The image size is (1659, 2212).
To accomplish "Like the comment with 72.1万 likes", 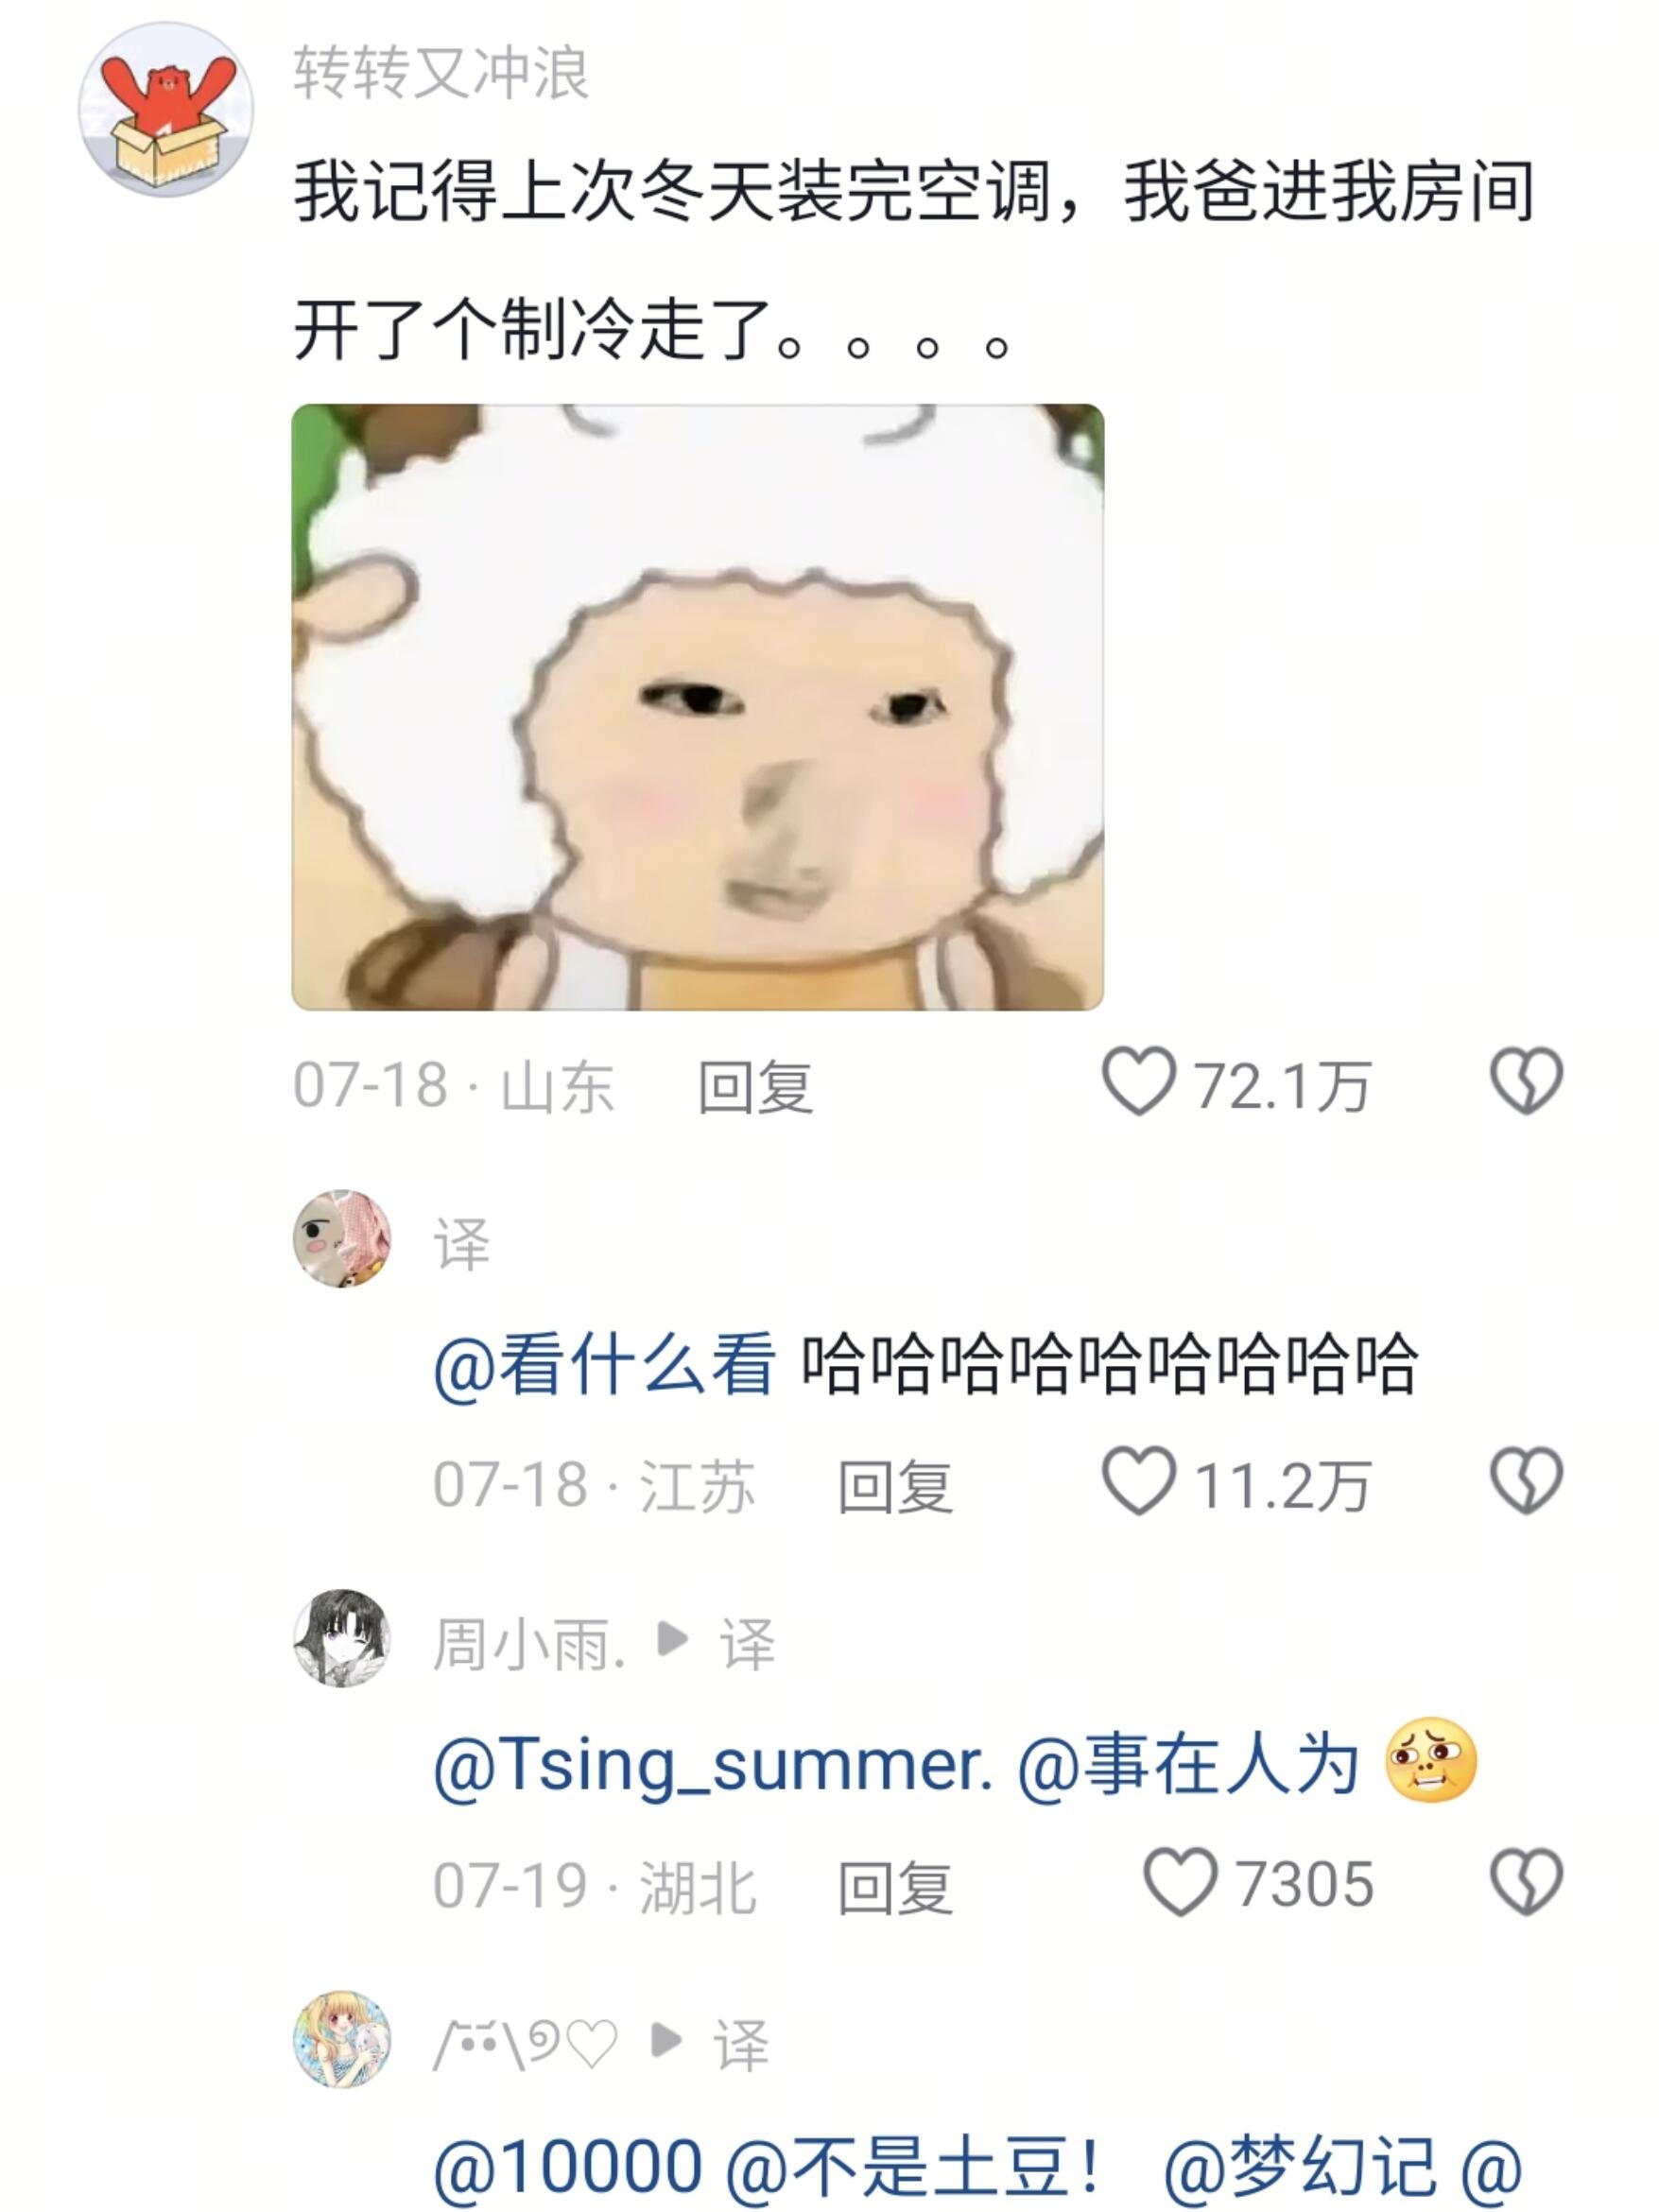I will point(1138,1081).
